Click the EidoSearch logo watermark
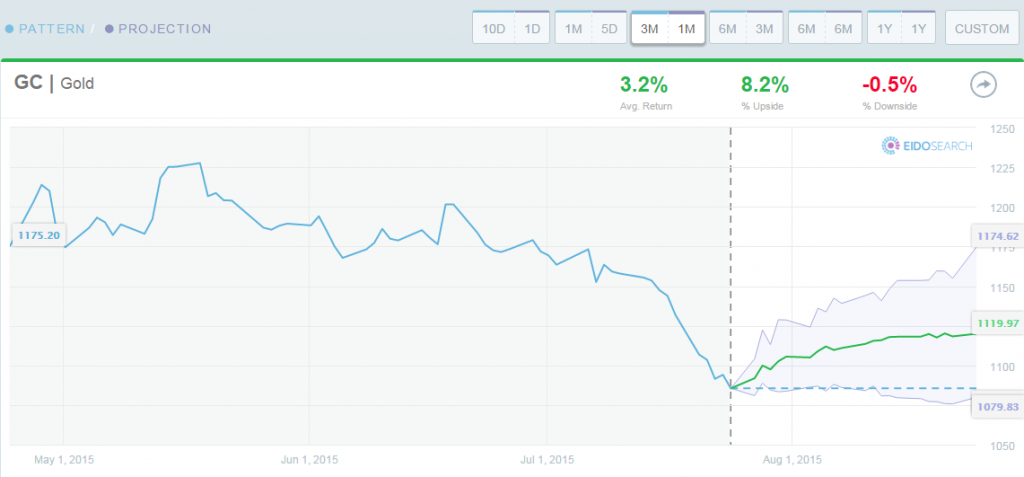Viewport: 1024px width, 477px height. tap(927, 146)
